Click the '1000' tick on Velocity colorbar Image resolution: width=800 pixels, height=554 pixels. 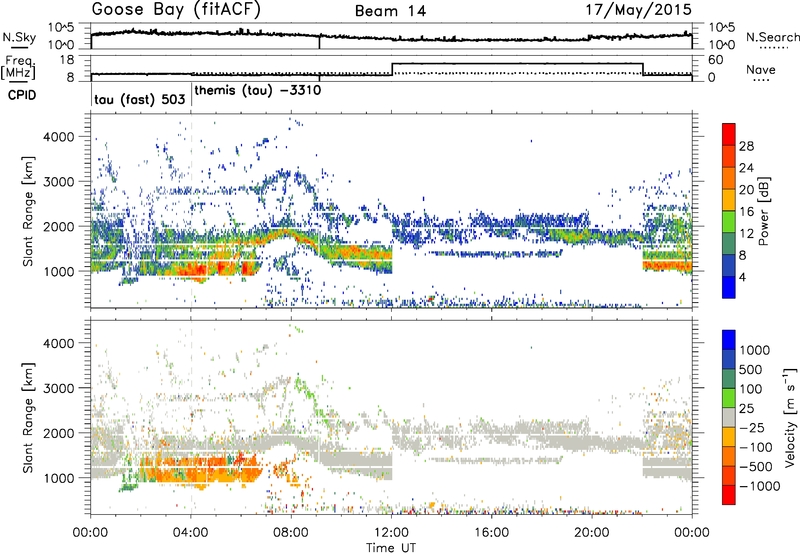(x=754, y=350)
